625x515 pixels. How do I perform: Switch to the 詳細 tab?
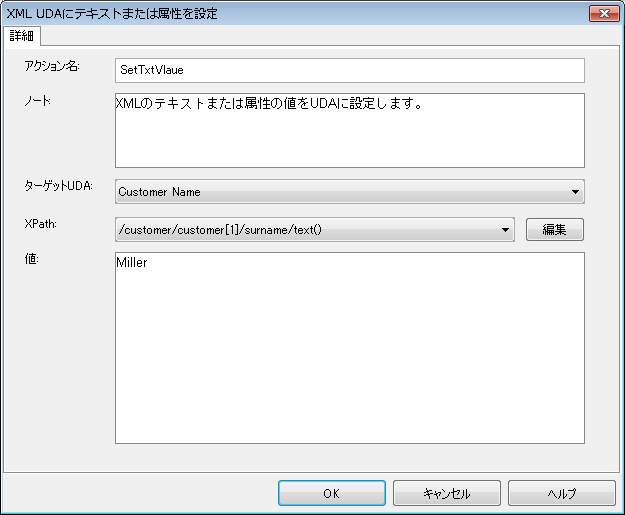point(22,36)
